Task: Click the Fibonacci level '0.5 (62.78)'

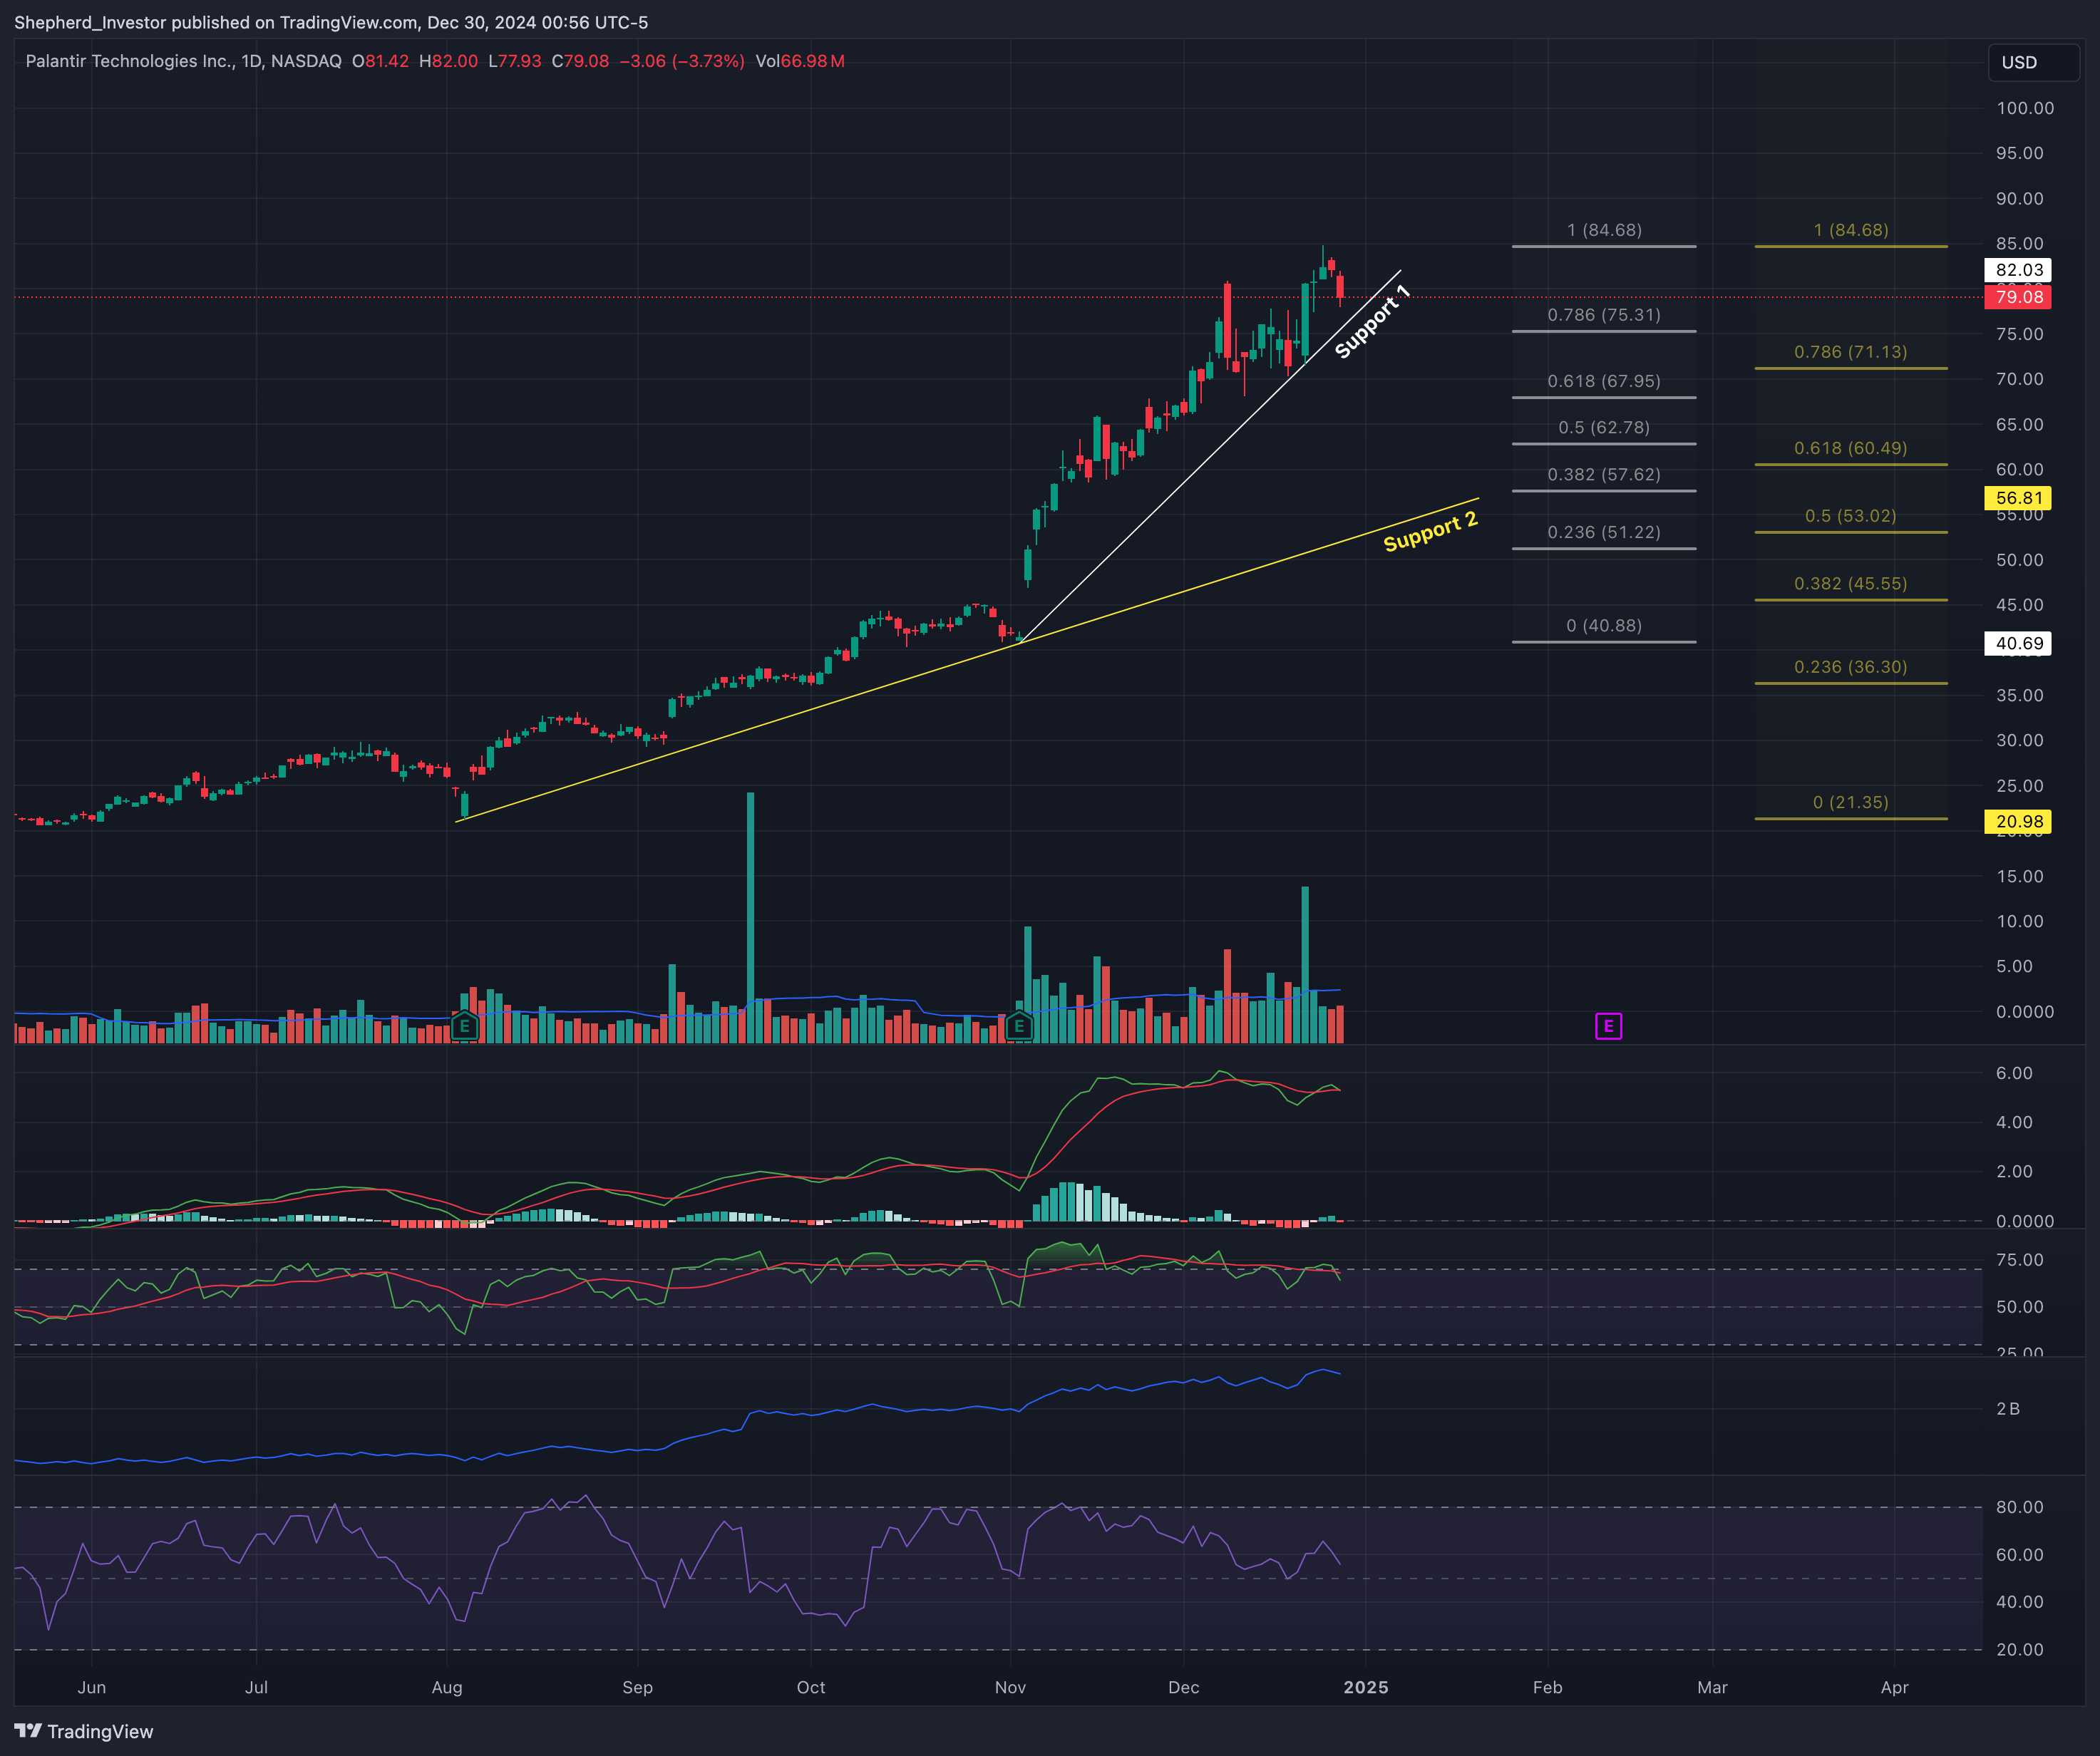Action: point(1604,427)
